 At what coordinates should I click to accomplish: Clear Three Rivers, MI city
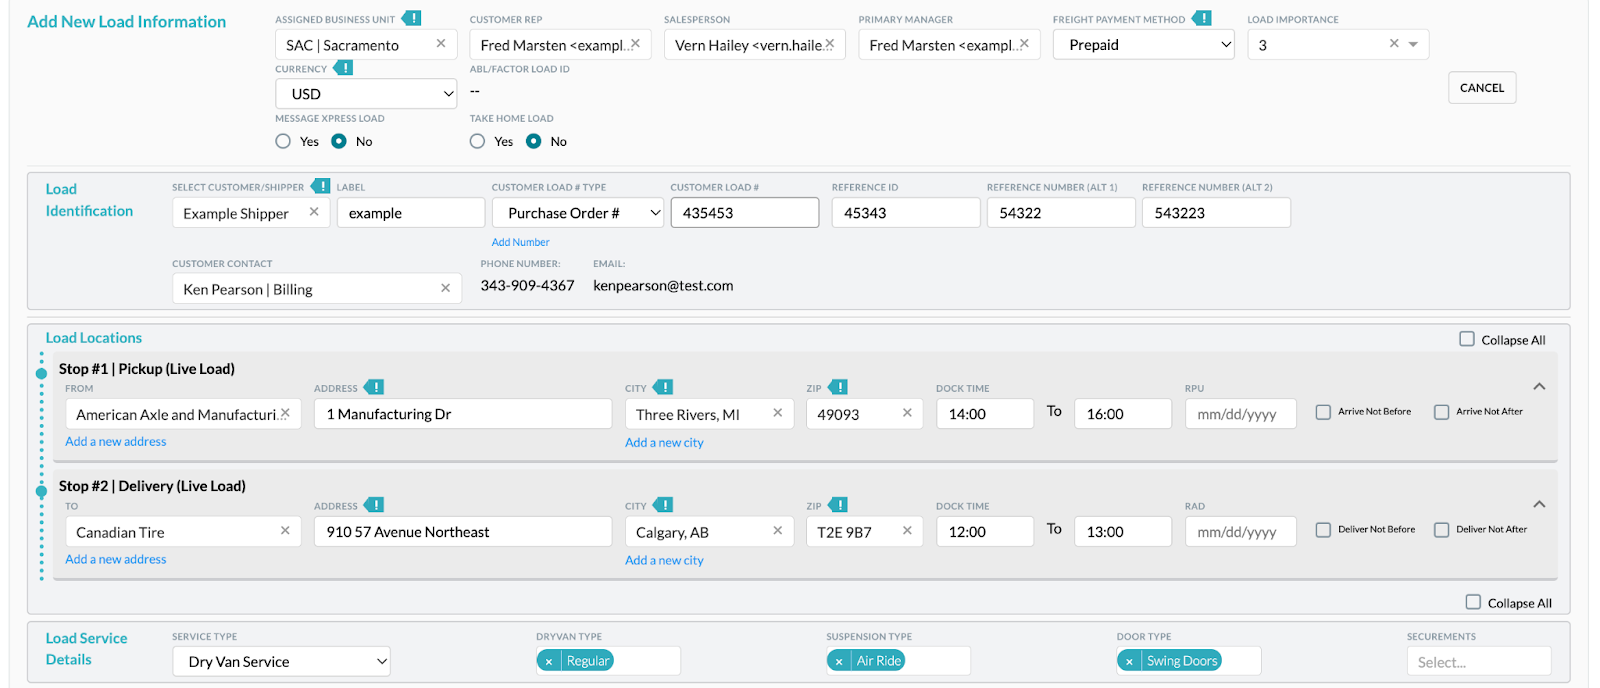pyautogui.click(x=777, y=413)
